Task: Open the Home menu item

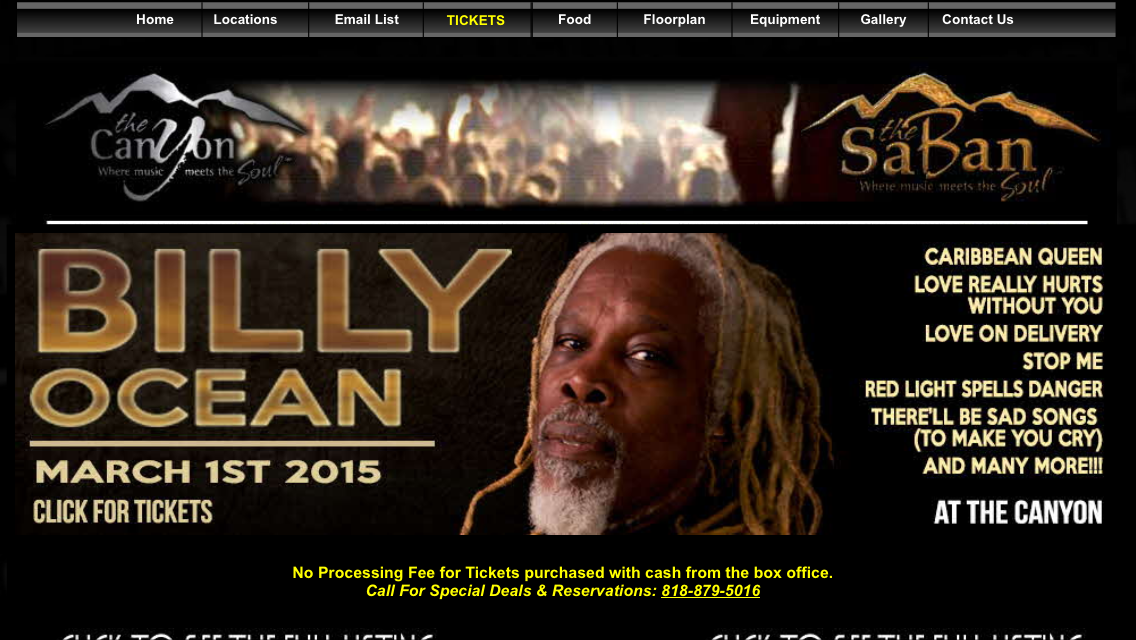Action: pos(154,20)
